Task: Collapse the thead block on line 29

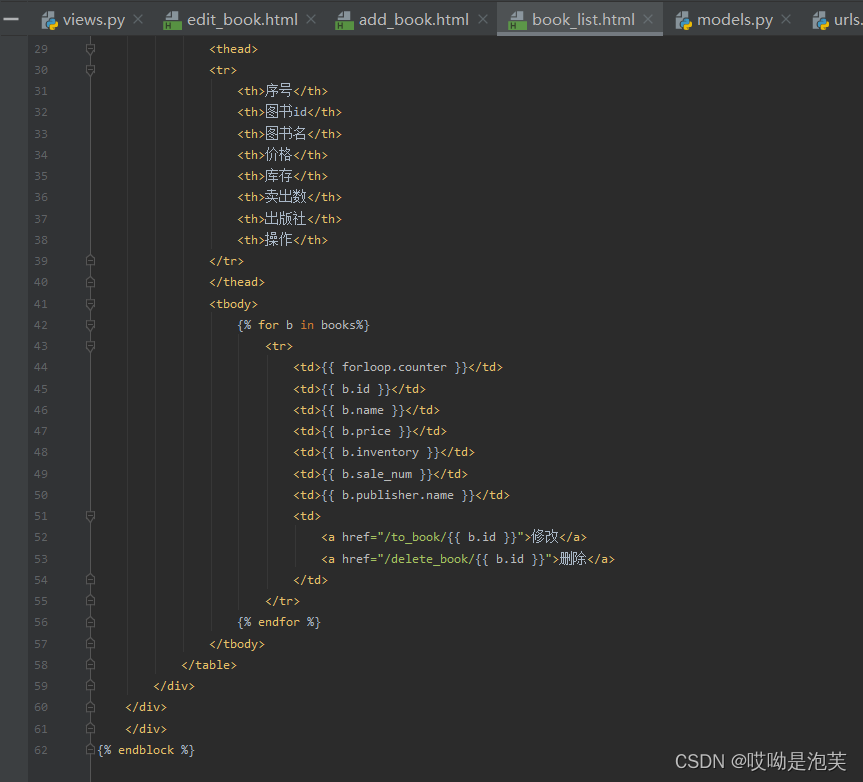Action: coord(90,49)
